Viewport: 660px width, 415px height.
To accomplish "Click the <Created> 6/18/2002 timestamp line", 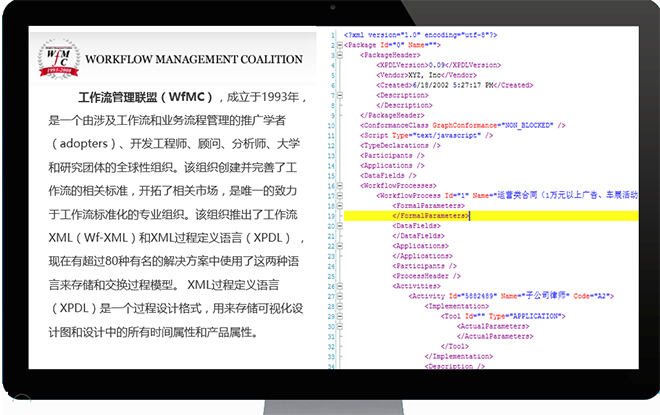I will [x=455, y=85].
